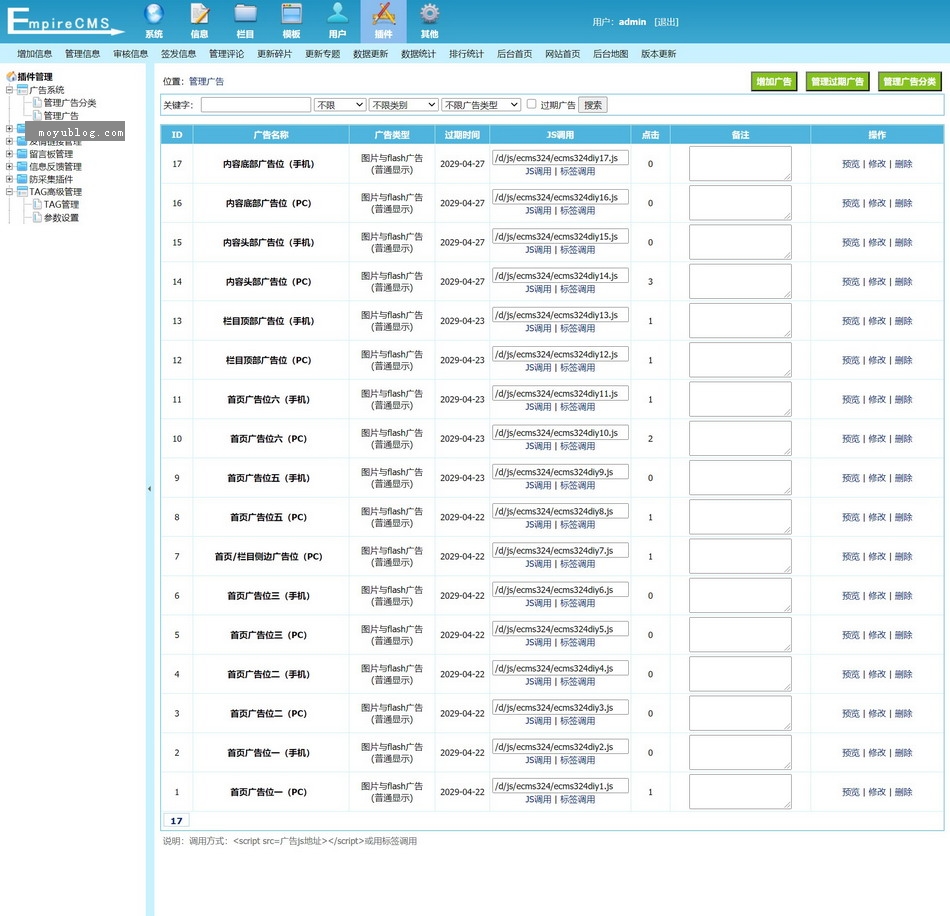Click the TAG高级管理 tree node icon
The image size is (950, 916).
(x=22, y=191)
